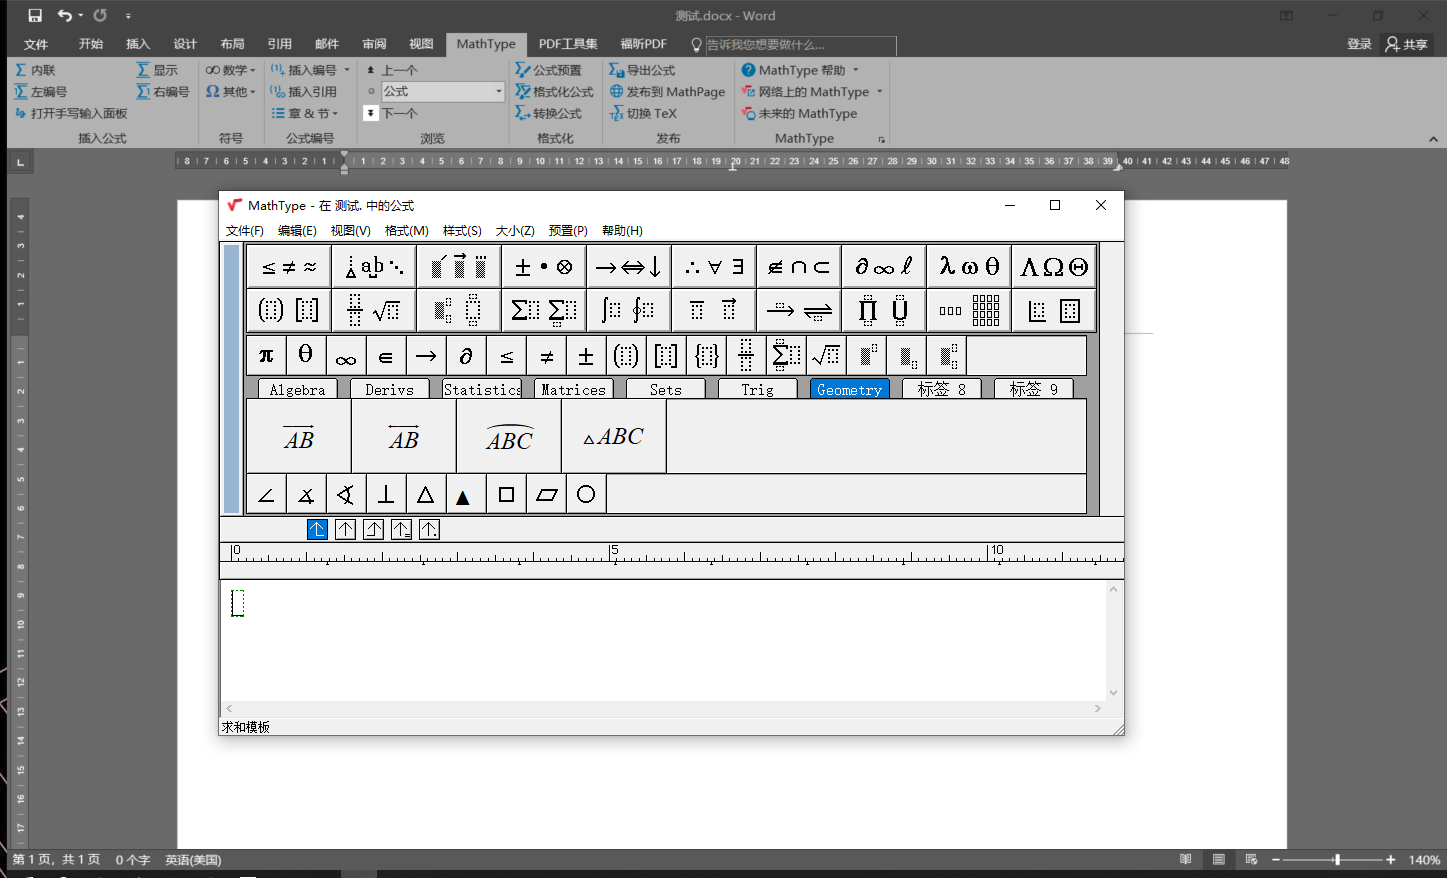
Task: Insert parallelogram symbol
Action: 546,494
